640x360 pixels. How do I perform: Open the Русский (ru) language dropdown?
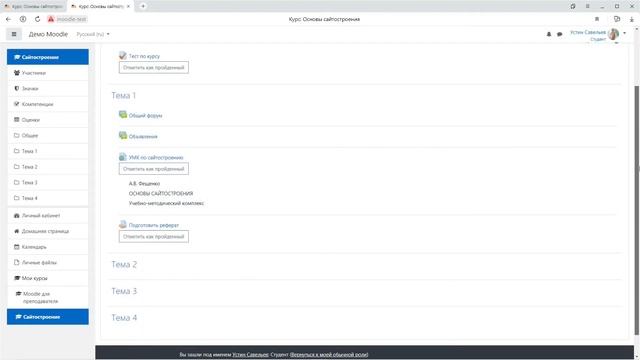(93, 34)
